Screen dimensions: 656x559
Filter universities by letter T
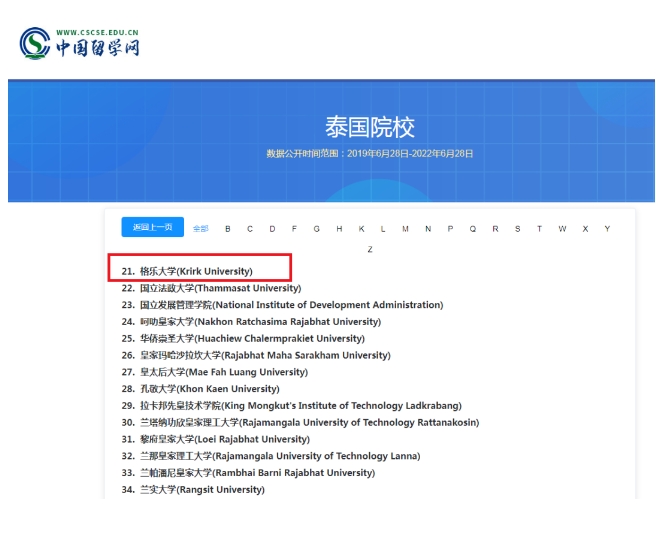tap(539, 229)
